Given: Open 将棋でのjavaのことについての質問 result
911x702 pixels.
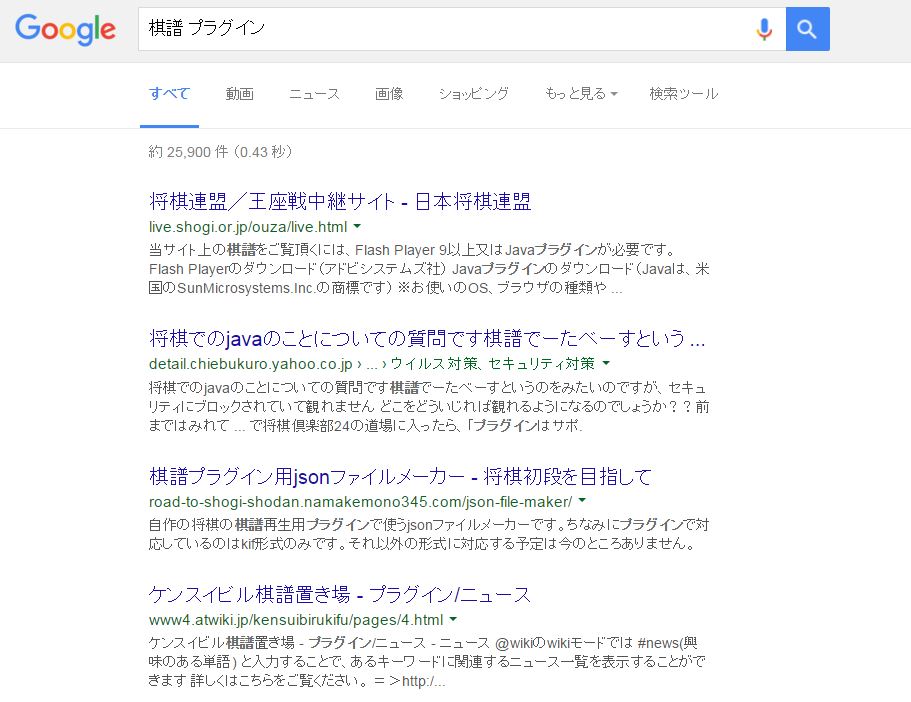Looking at the screenshot, I should click(427, 338).
